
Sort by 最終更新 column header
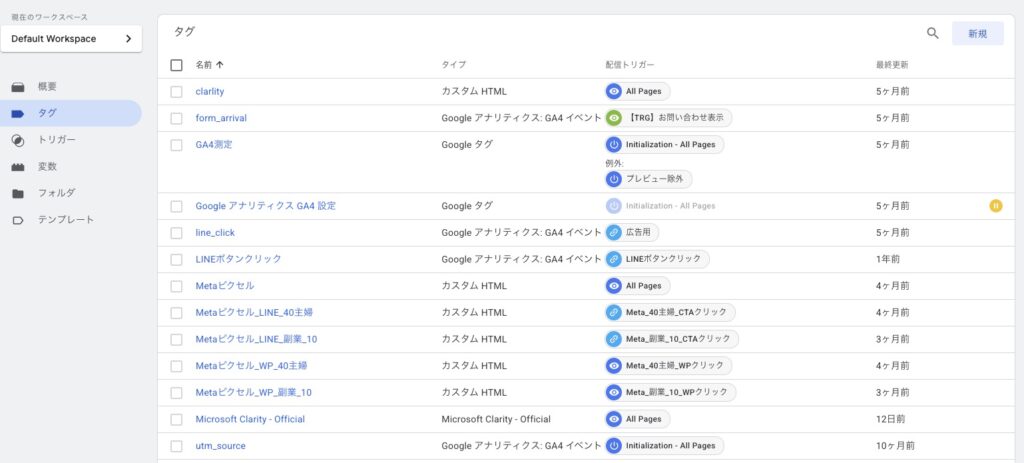(x=892, y=65)
